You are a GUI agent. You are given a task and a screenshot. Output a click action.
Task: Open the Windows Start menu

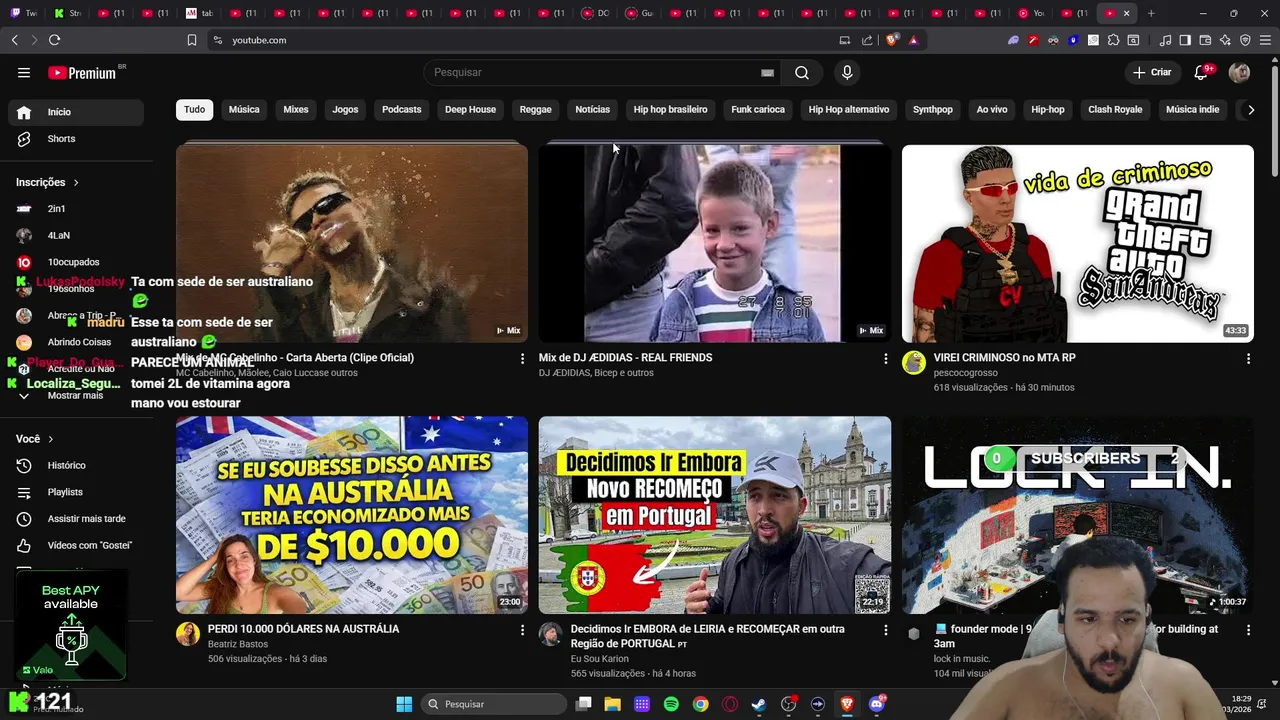(x=404, y=704)
